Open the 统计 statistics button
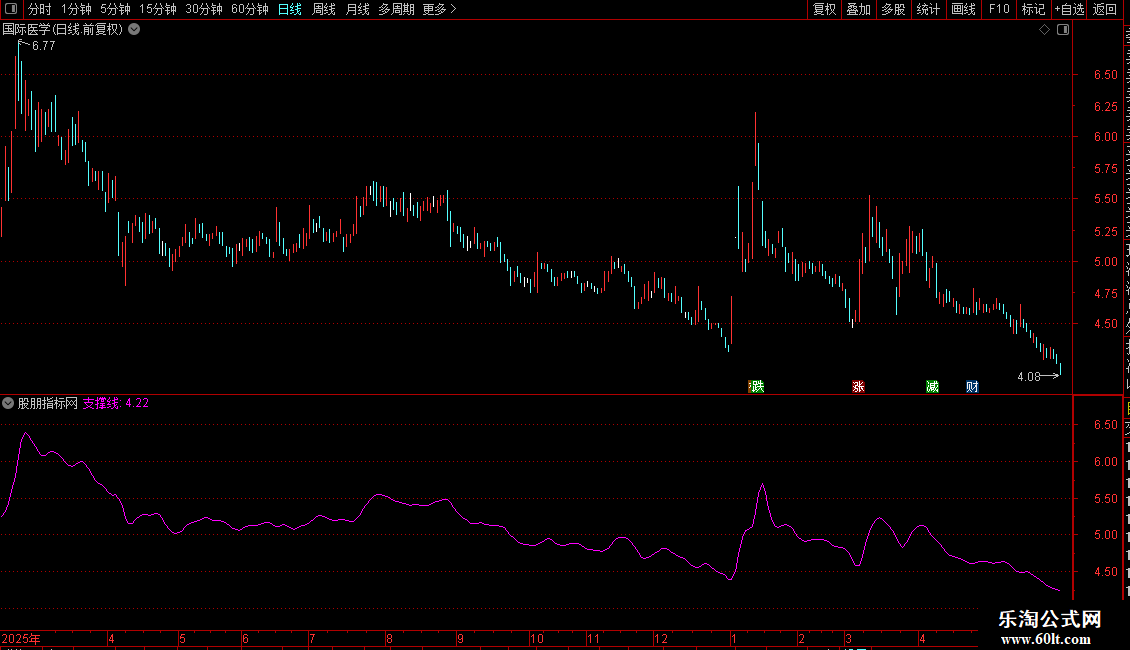The width and height of the screenshot is (1130, 650). pyautogui.click(x=928, y=9)
